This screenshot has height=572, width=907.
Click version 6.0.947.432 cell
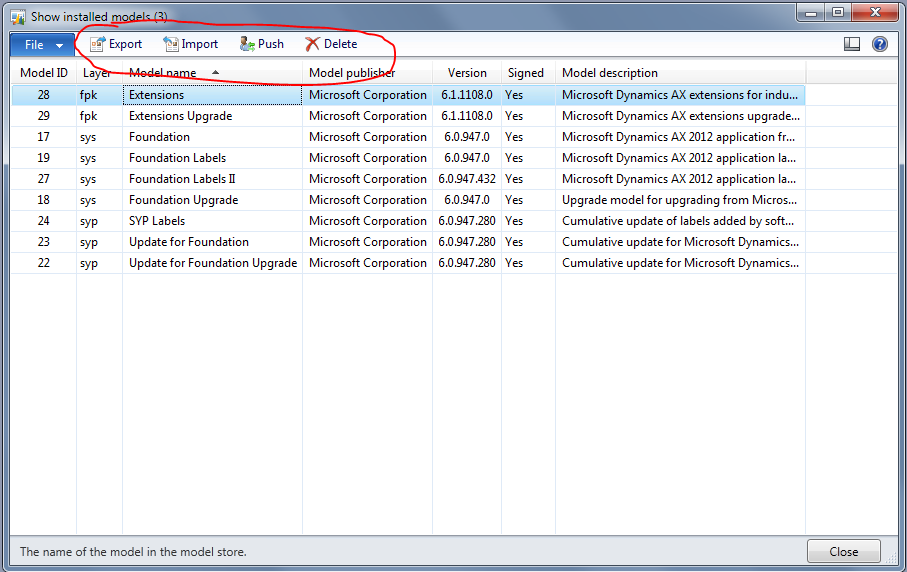[x=467, y=179]
